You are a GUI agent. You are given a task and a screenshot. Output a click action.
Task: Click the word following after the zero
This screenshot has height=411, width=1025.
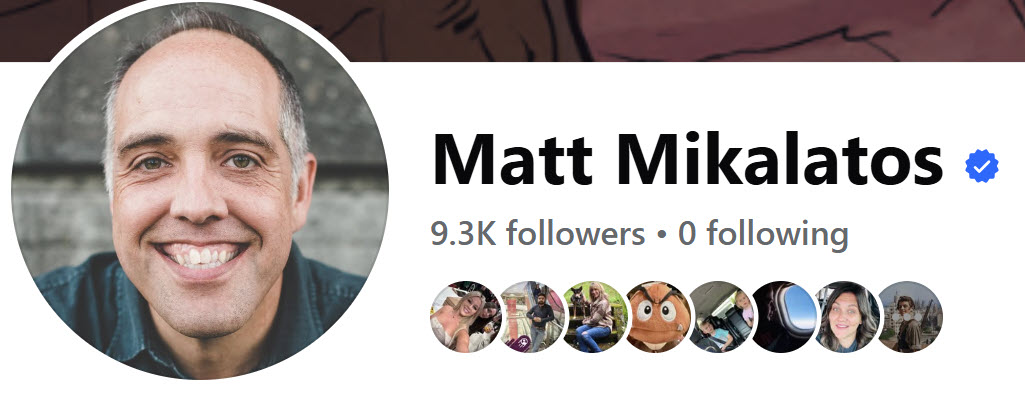click(x=778, y=235)
